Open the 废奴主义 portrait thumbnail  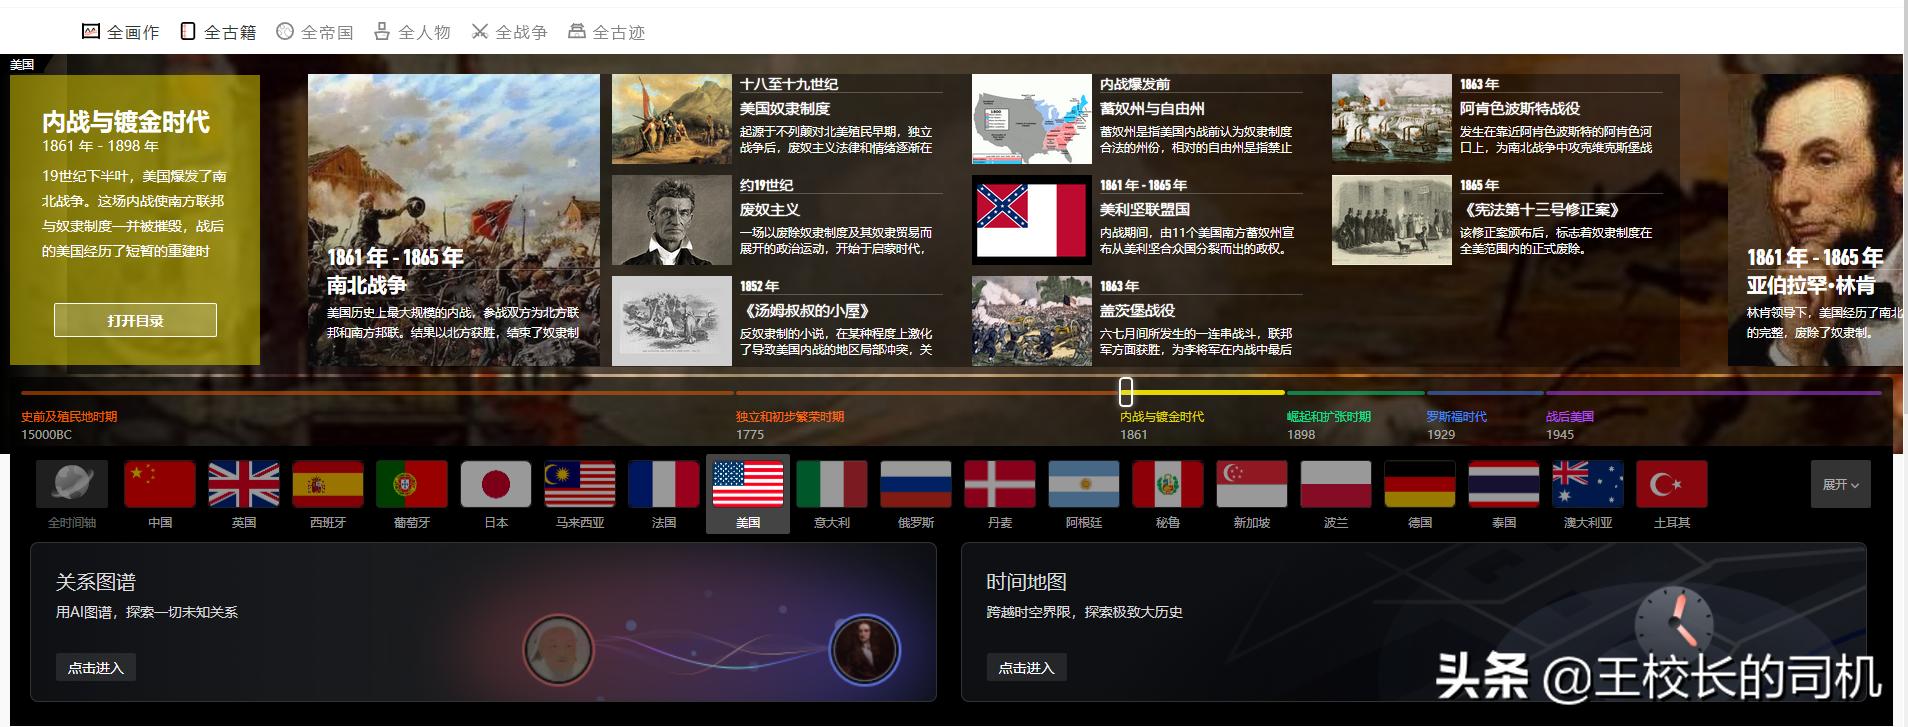[x=672, y=220]
